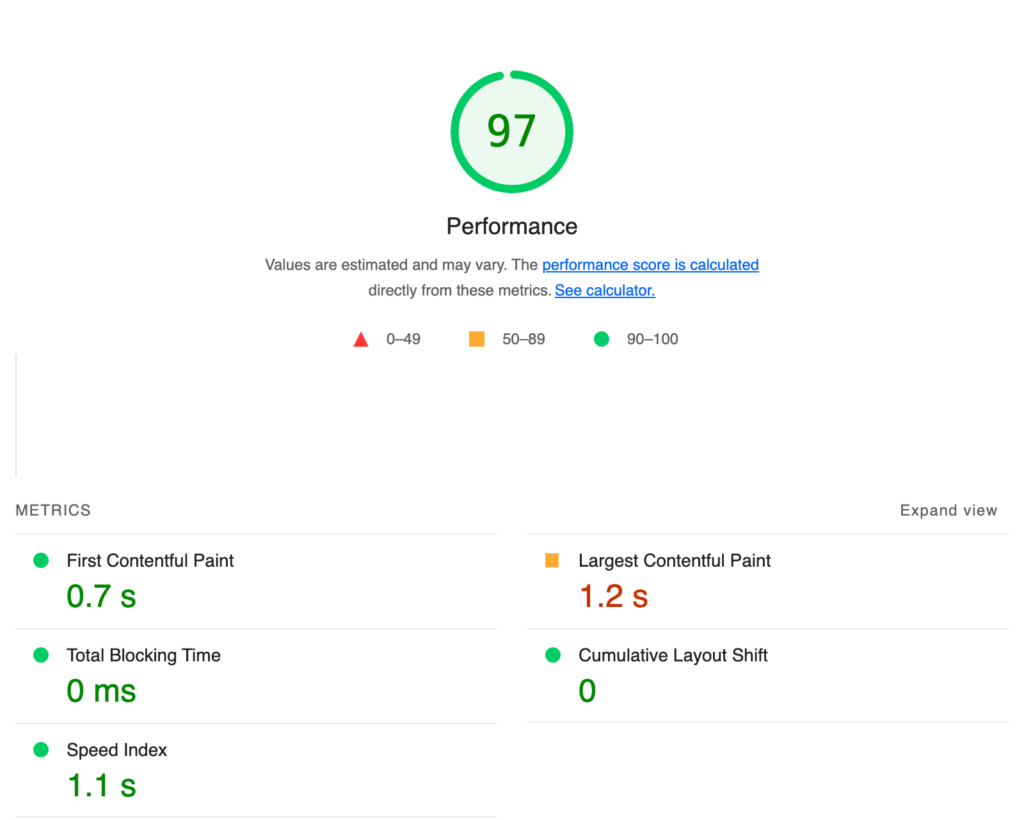Viewport: 1024px width, 820px height.
Task: Select the green dot beside Total Blocking Time
Action: 40,655
